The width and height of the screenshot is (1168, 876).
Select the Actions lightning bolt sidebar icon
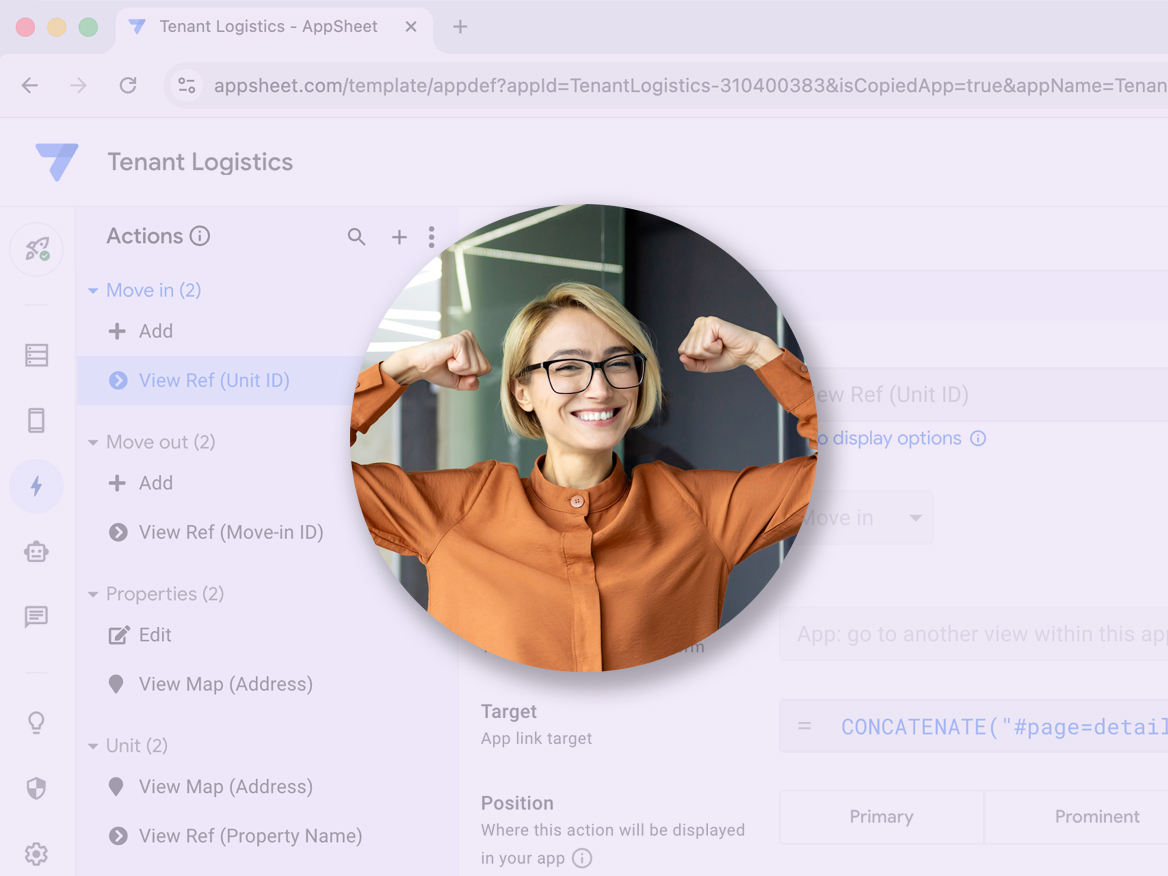(x=36, y=486)
